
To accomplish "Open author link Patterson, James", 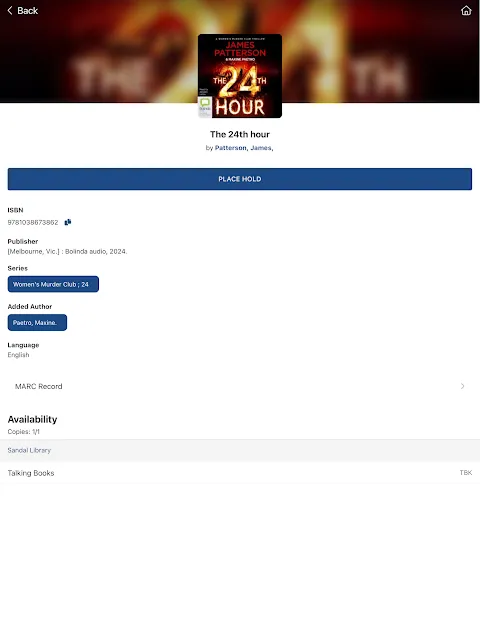I will pyautogui.click(x=244, y=148).
